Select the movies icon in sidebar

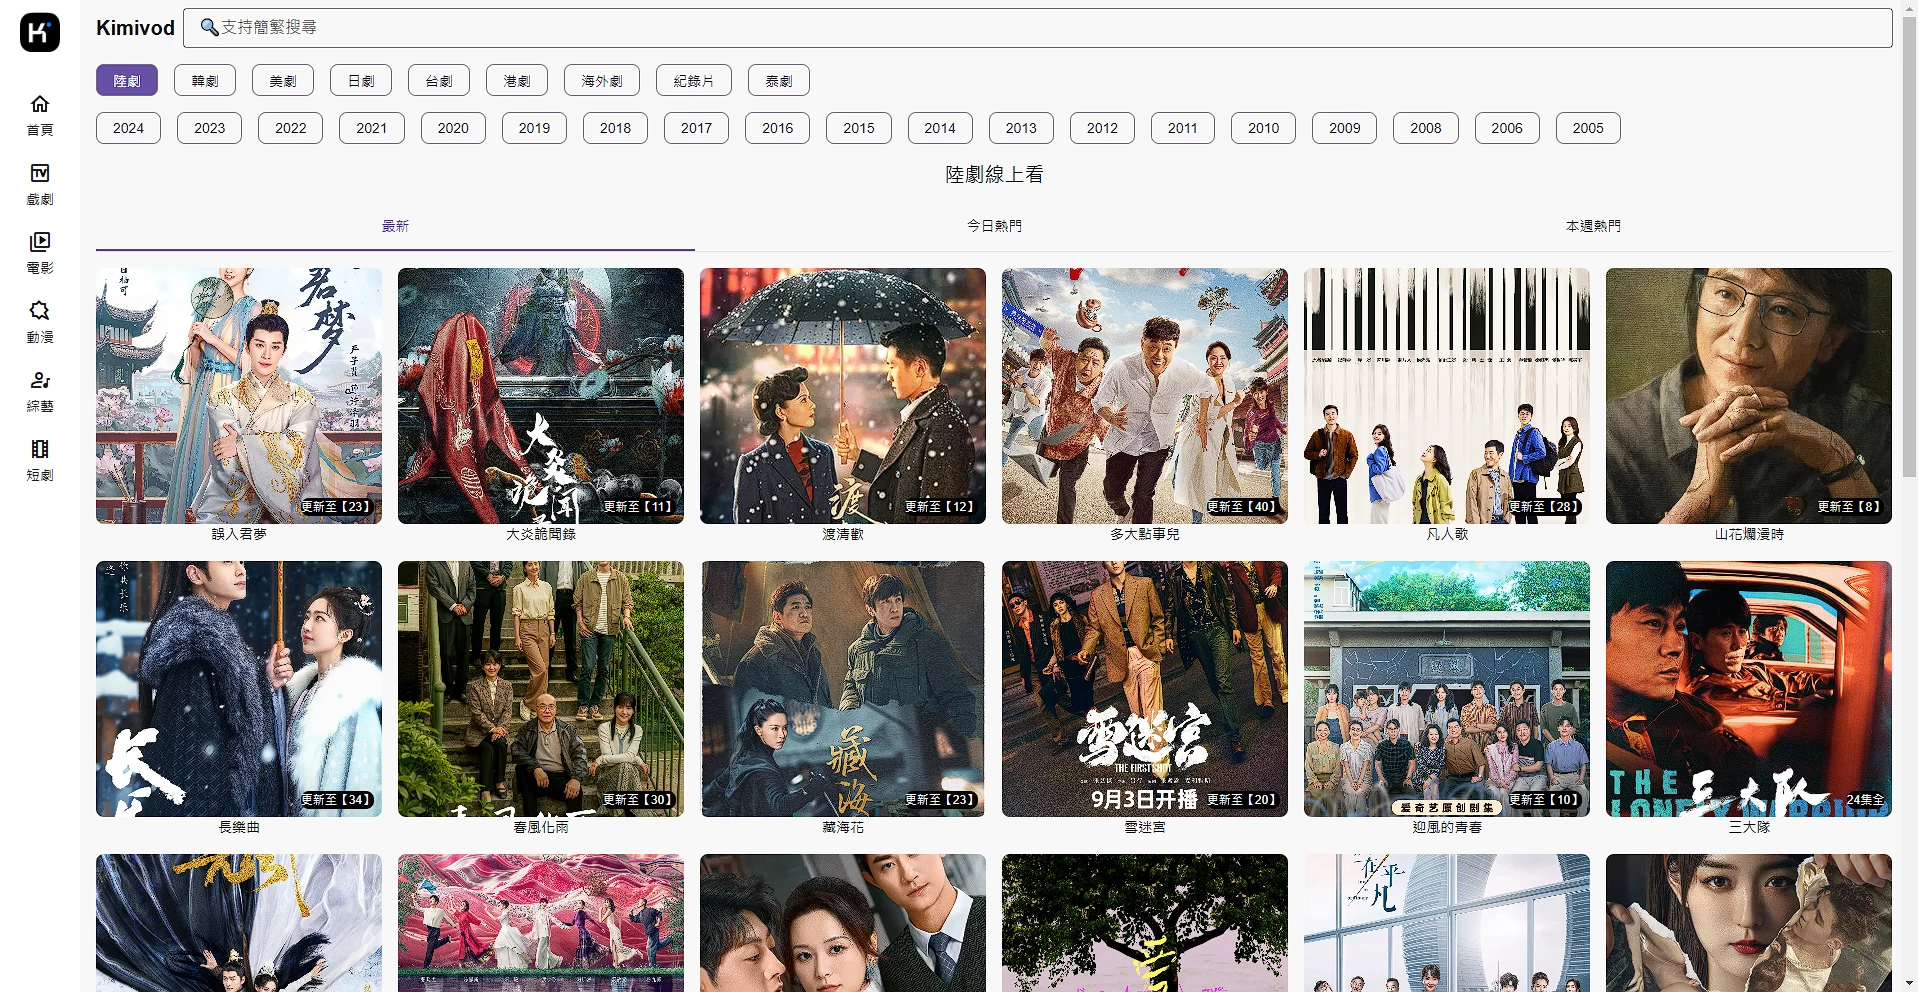(x=40, y=243)
